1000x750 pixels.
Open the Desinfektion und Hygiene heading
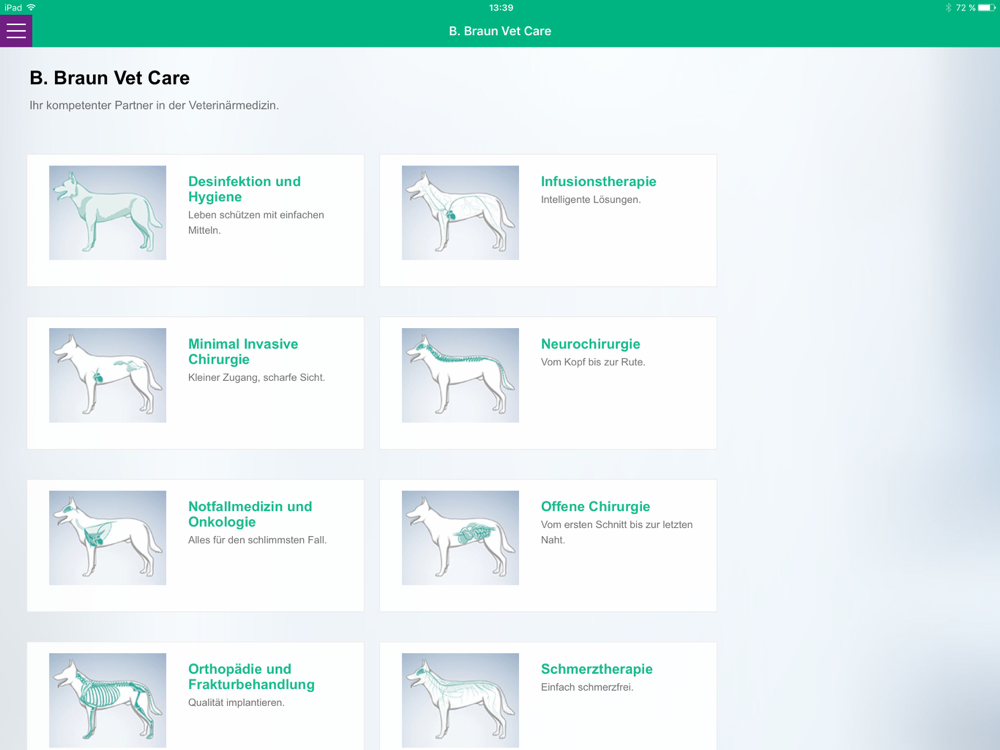coord(244,189)
